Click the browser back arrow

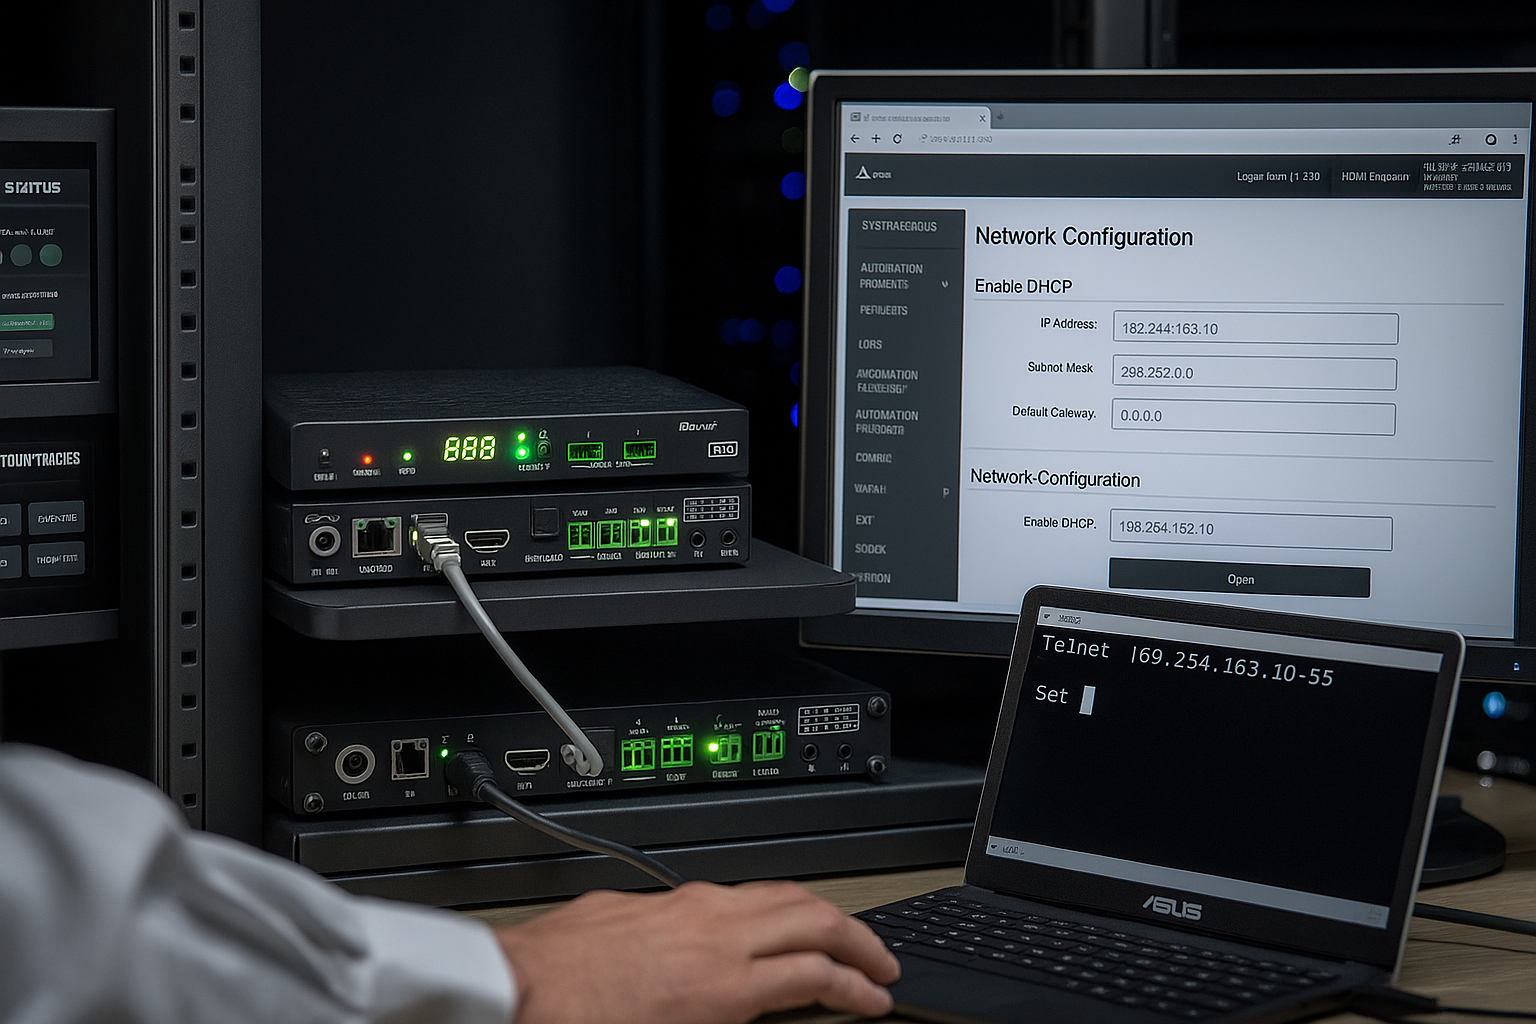(x=855, y=139)
